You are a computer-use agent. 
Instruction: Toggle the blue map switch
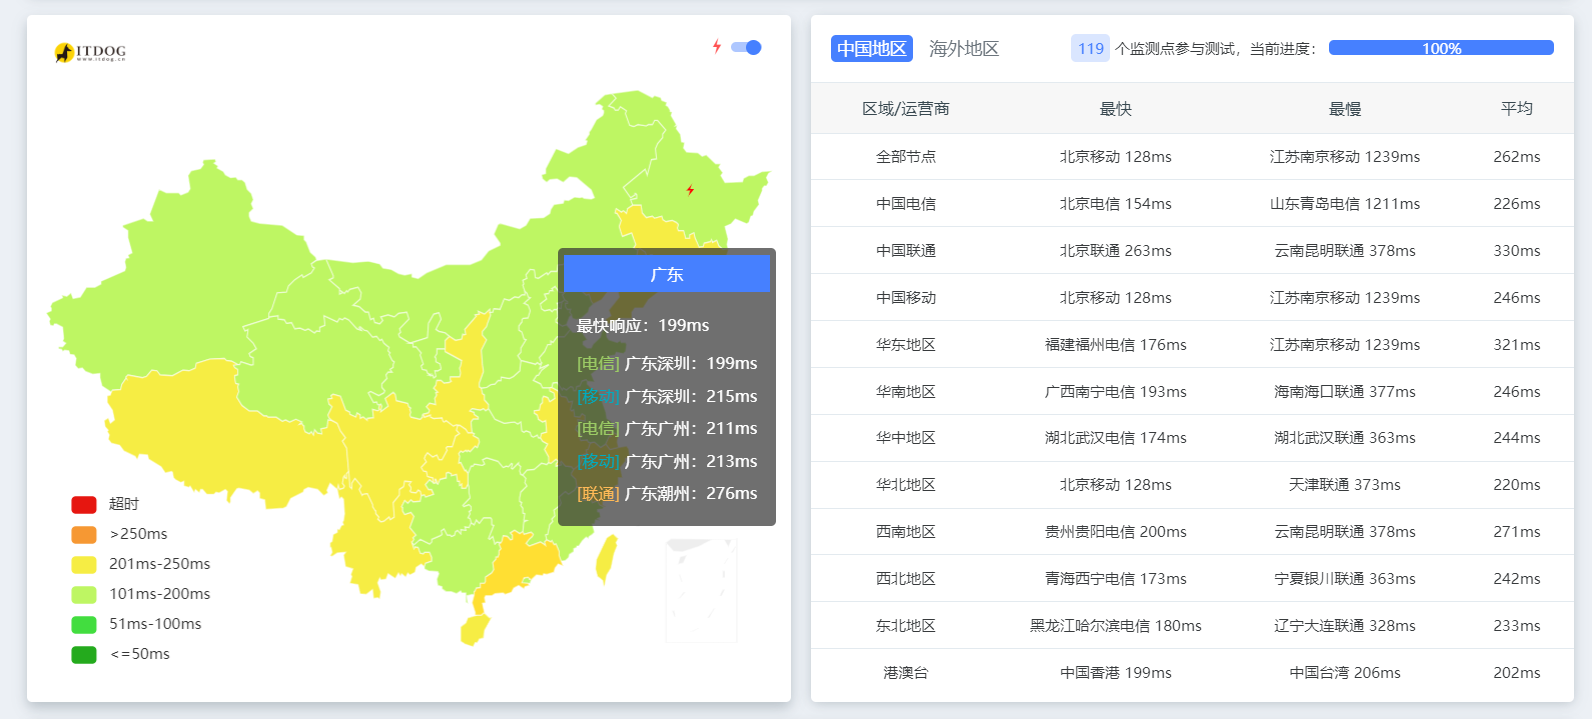(746, 47)
